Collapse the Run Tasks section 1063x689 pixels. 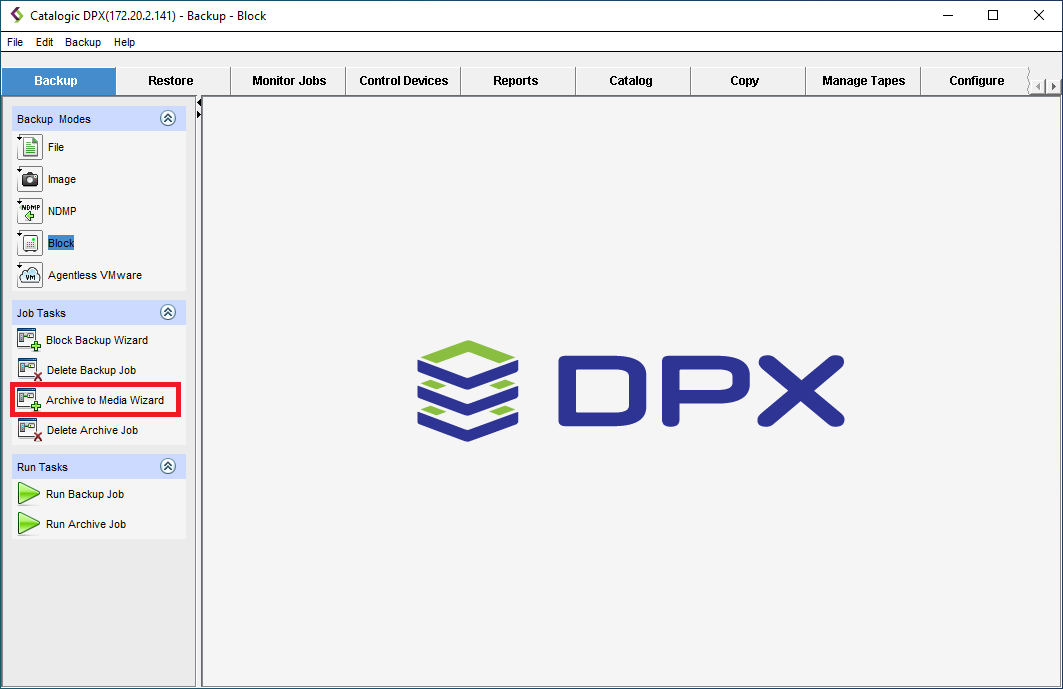click(168, 467)
